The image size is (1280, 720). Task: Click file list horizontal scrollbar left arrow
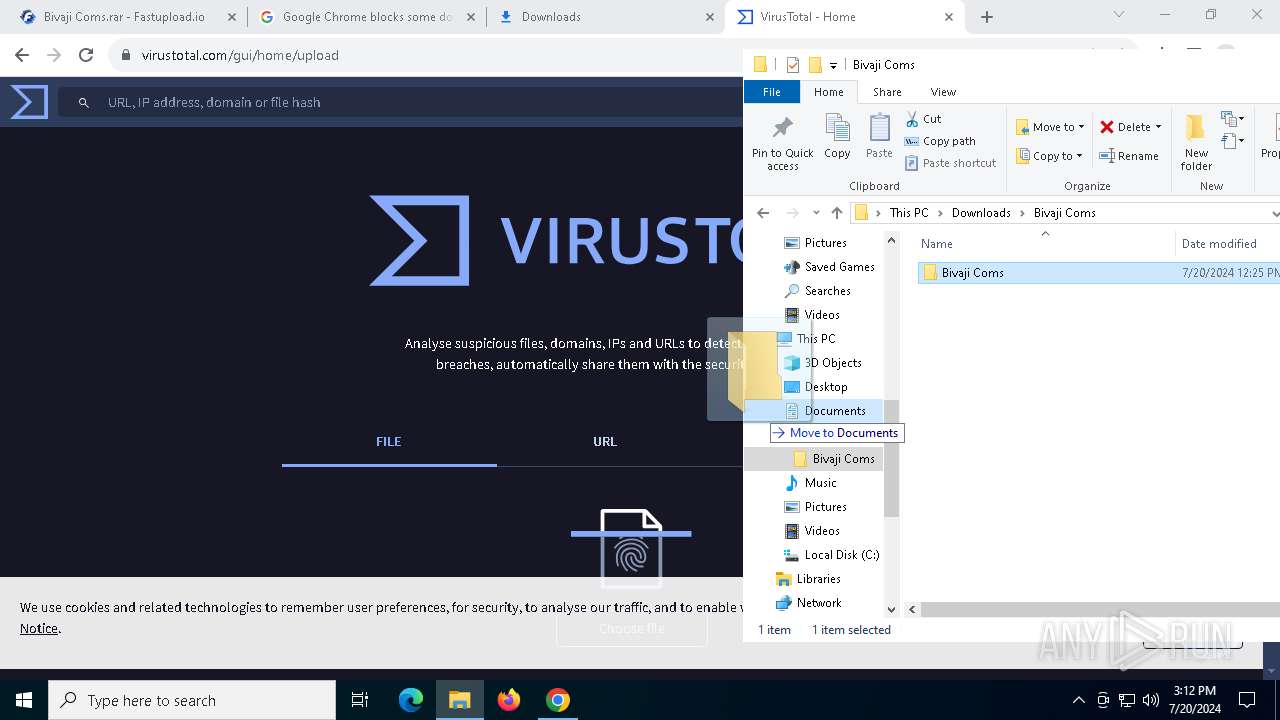point(912,609)
